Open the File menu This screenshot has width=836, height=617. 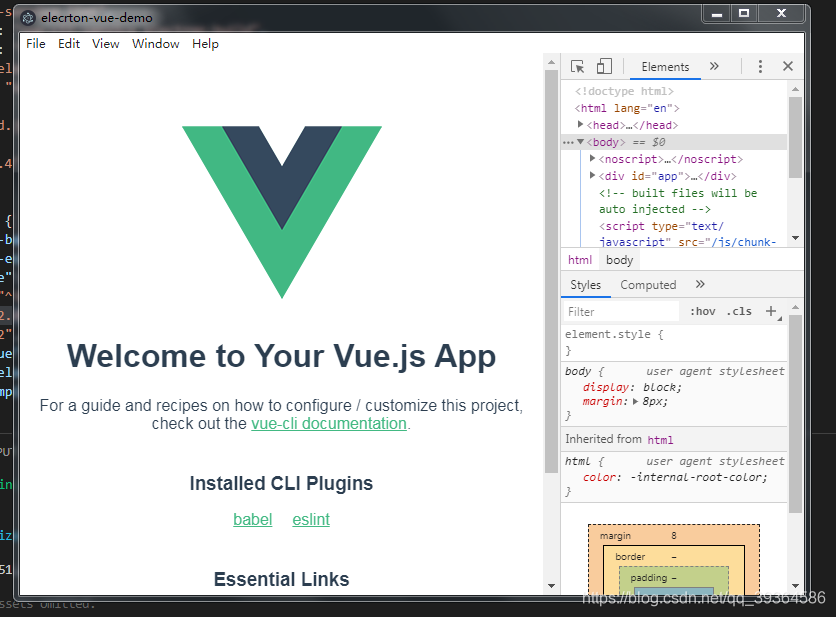tap(36, 44)
